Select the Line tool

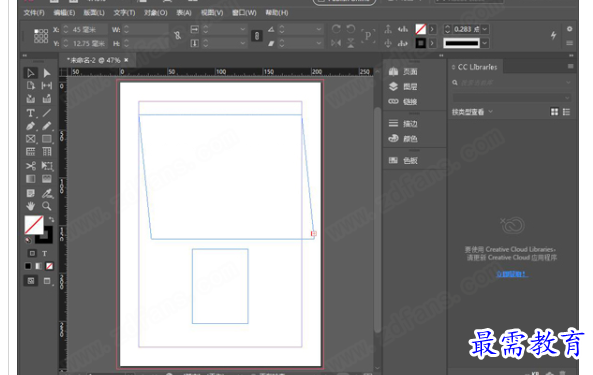pos(47,113)
